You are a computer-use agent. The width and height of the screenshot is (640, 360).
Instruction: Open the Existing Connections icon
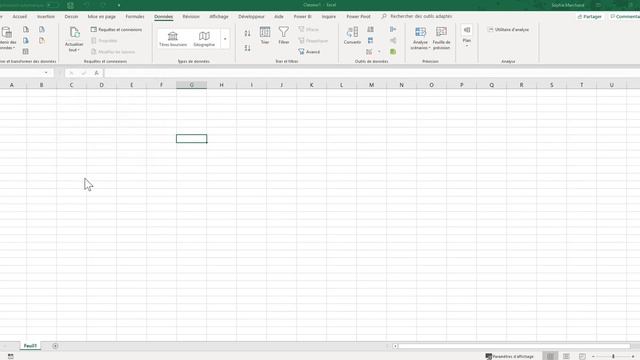pyautogui.click(x=42, y=40)
